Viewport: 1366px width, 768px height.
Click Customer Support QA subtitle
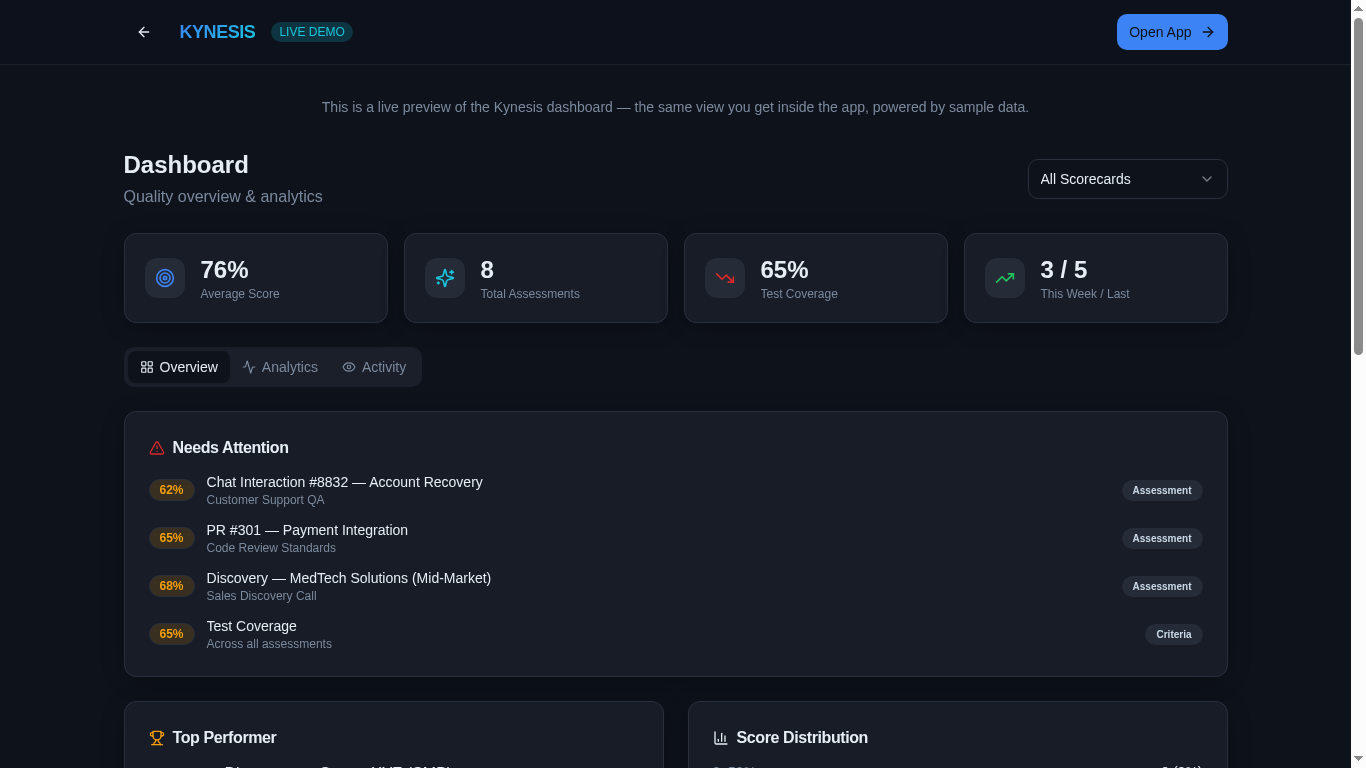pos(266,500)
